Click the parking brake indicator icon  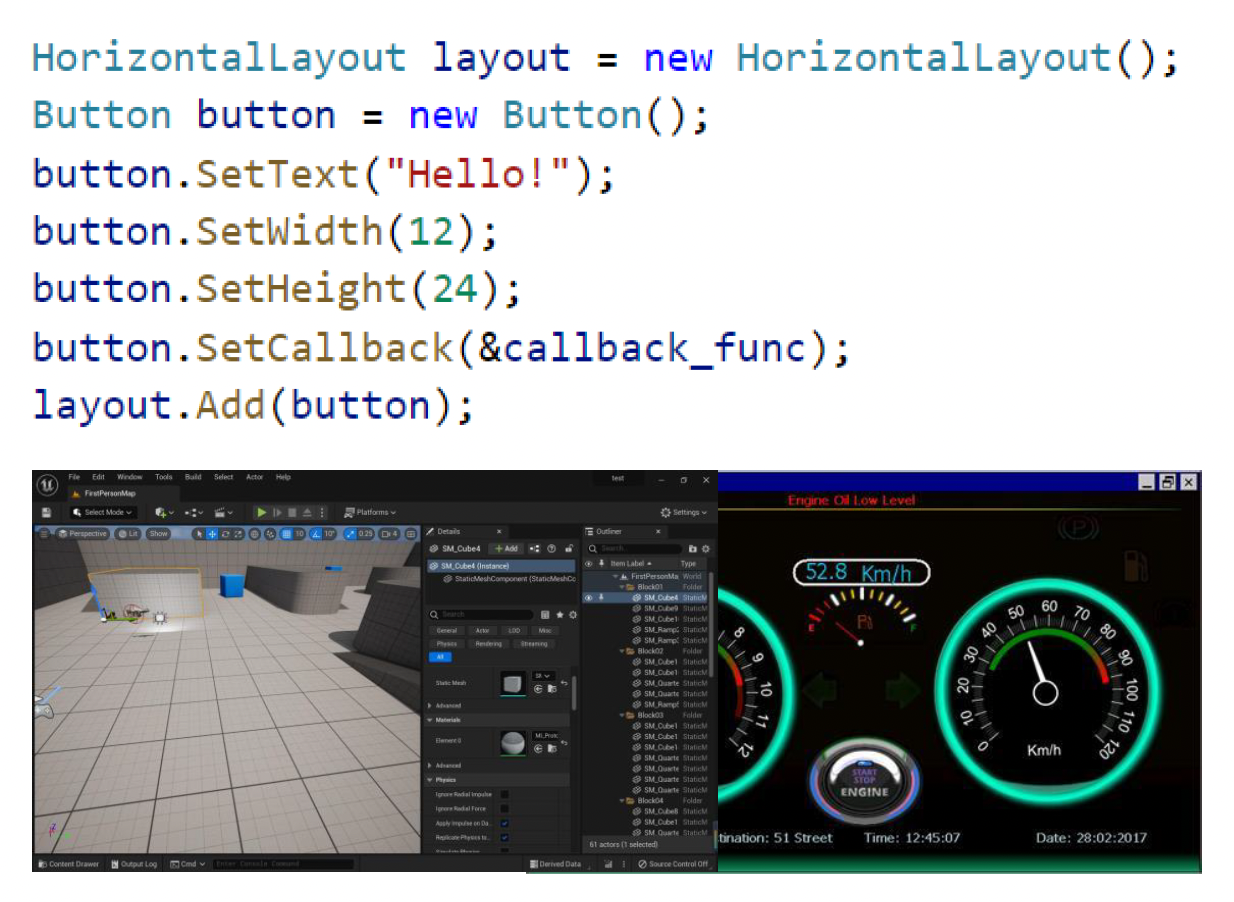[x=1078, y=528]
